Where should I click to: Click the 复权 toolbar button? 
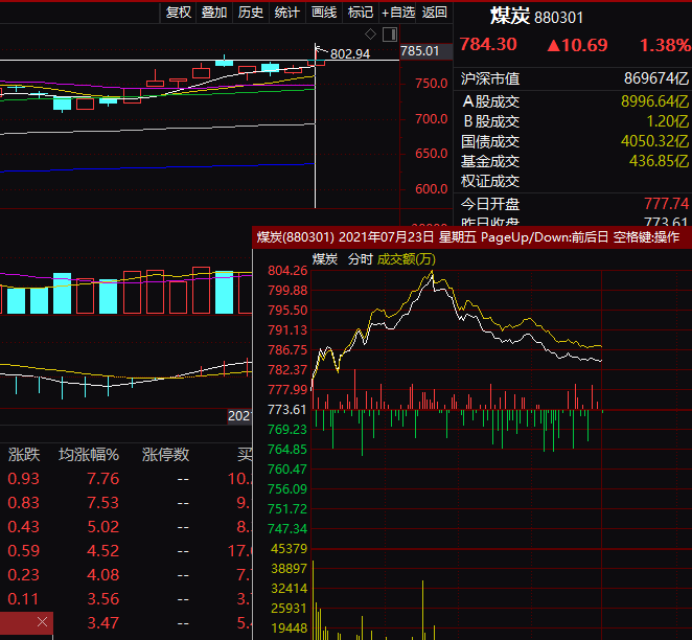pyautogui.click(x=178, y=12)
